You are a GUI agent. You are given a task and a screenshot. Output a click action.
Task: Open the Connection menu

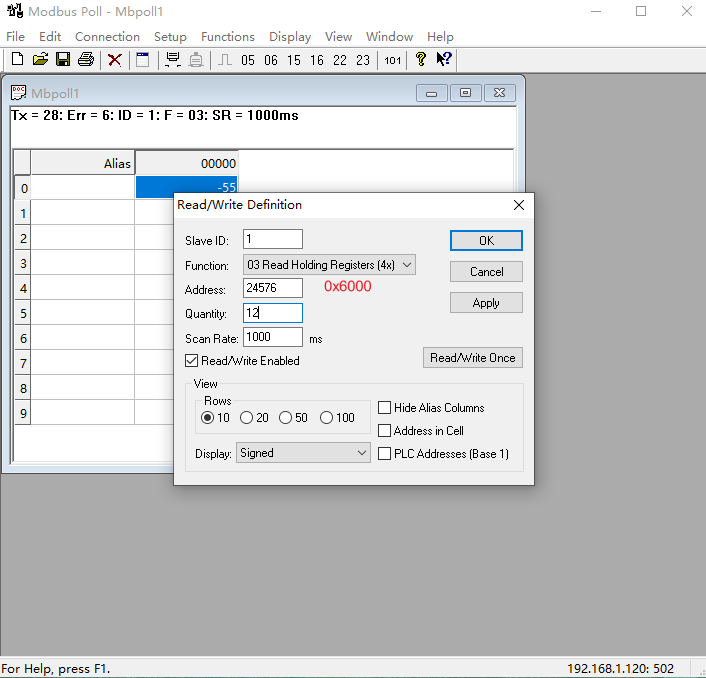(x=107, y=36)
